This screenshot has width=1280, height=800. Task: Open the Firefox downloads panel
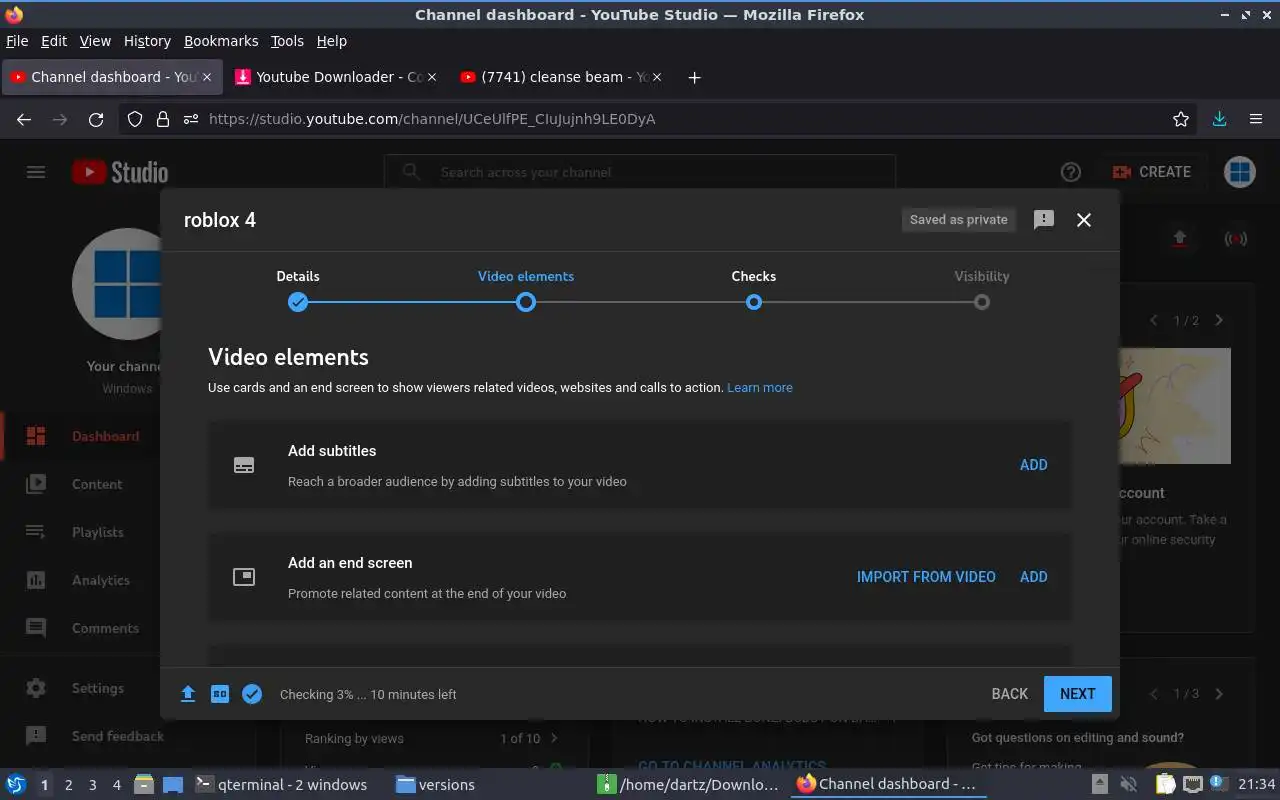coord(1220,119)
